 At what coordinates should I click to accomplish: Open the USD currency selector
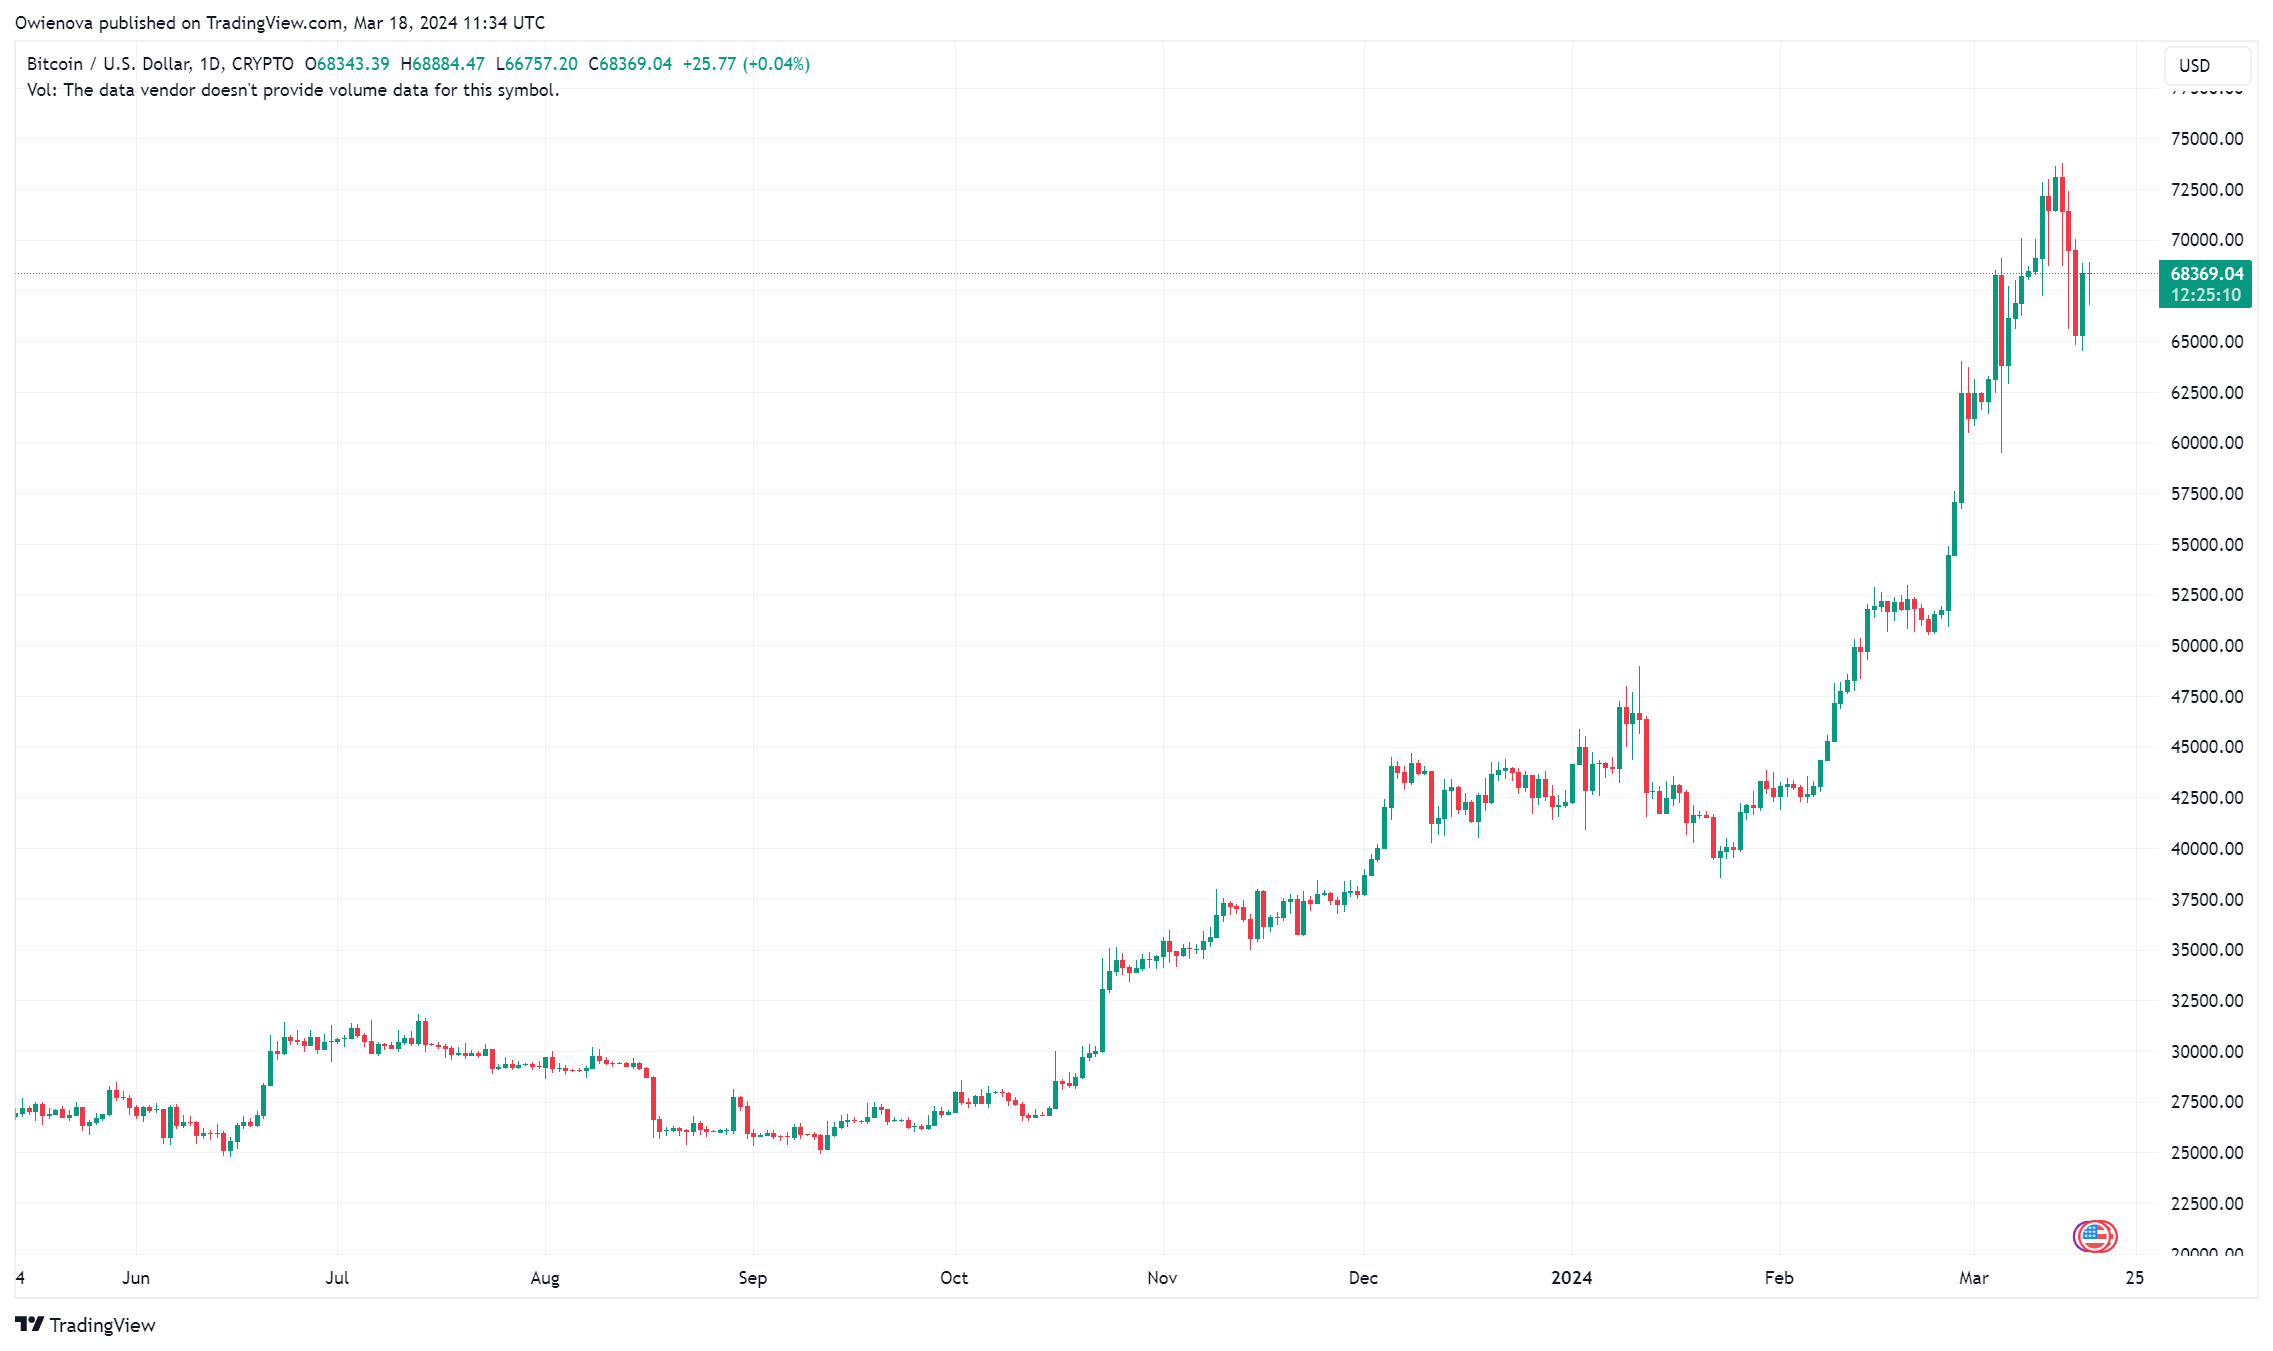point(2208,65)
